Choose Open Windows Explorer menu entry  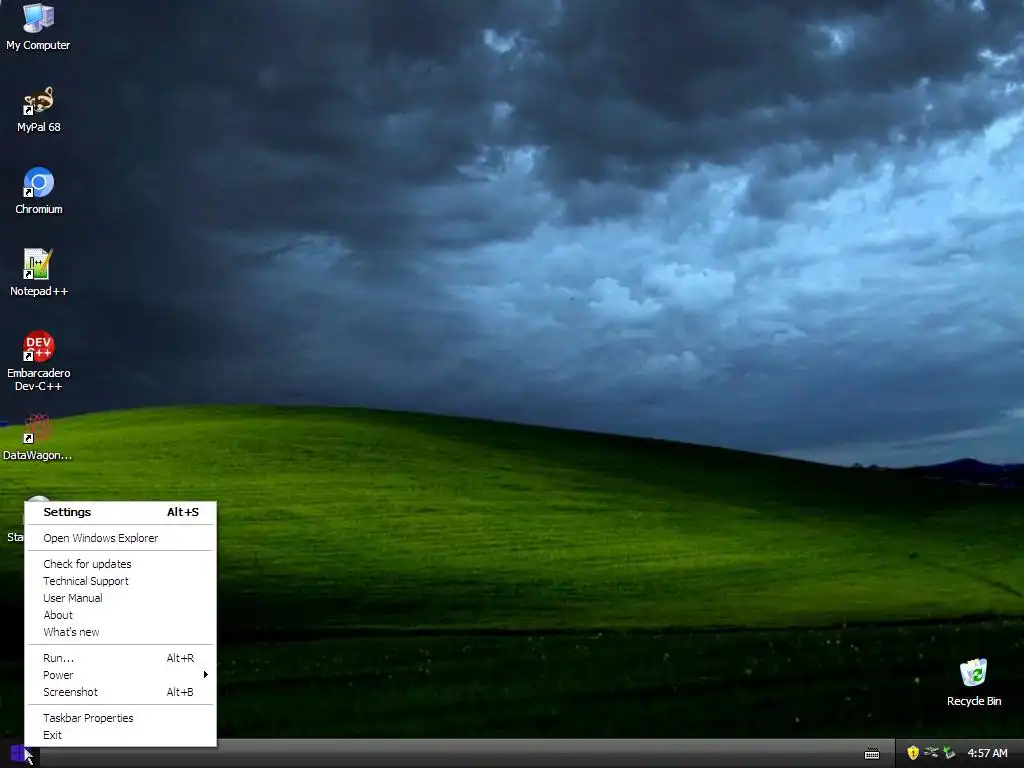(x=120, y=538)
